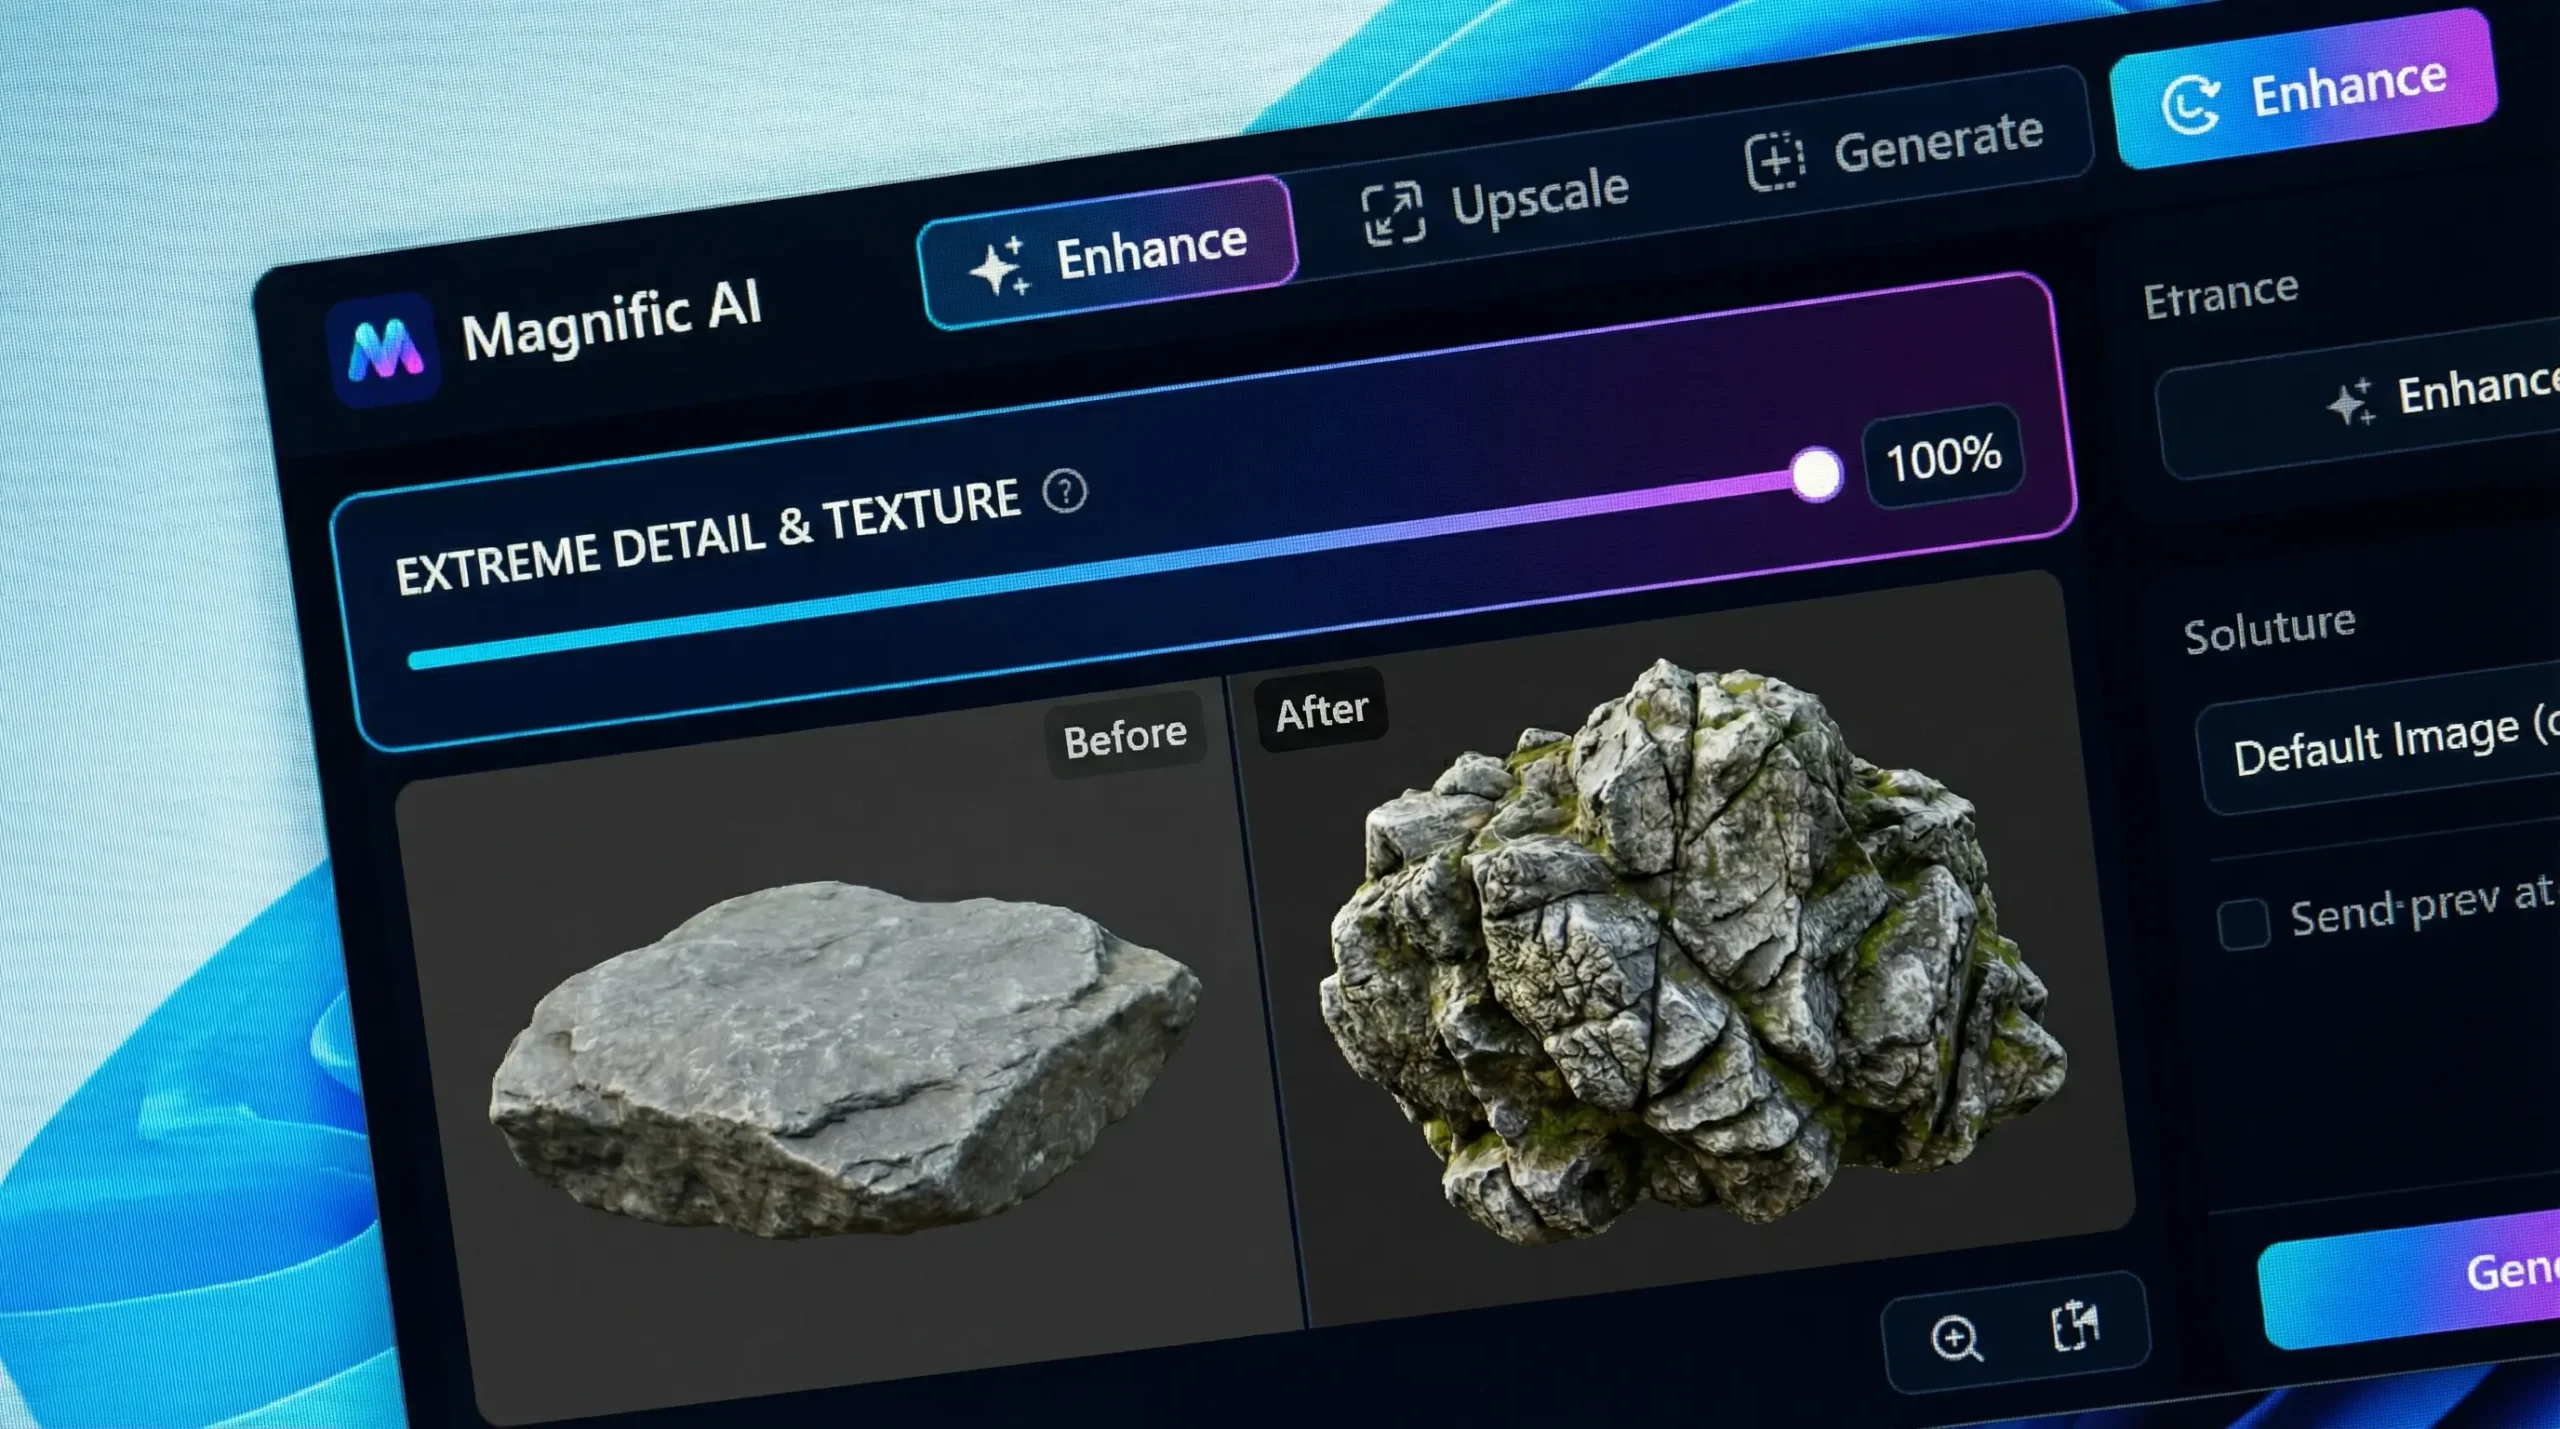This screenshot has height=1429, width=2560.
Task: Click the before/after divider line
Action: (x=1265, y=1004)
